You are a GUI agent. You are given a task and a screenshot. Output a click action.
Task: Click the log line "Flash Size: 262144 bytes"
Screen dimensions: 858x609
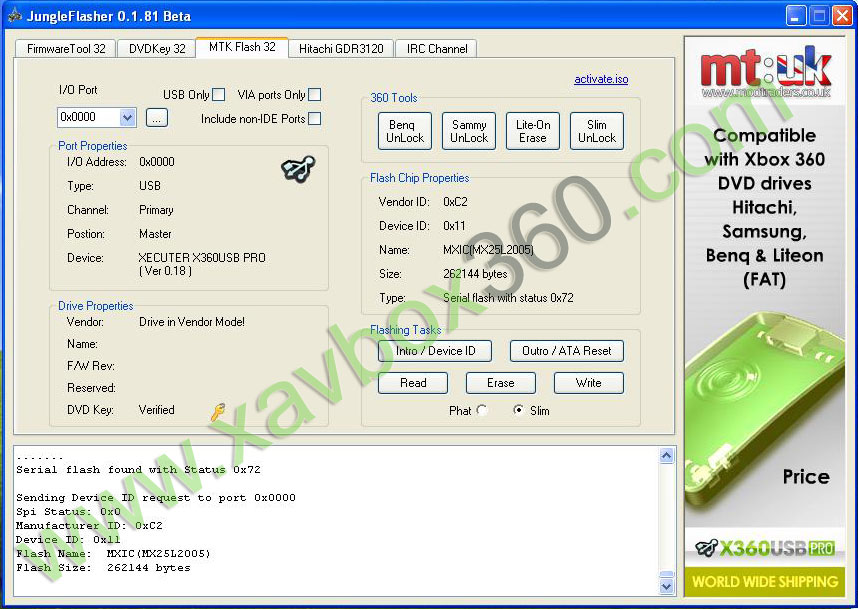click(x=103, y=568)
